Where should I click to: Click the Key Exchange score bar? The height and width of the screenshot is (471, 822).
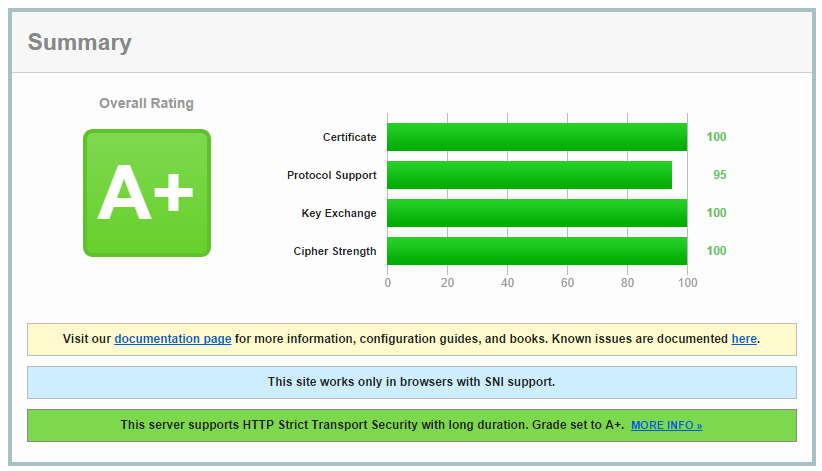click(x=536, y=213)
